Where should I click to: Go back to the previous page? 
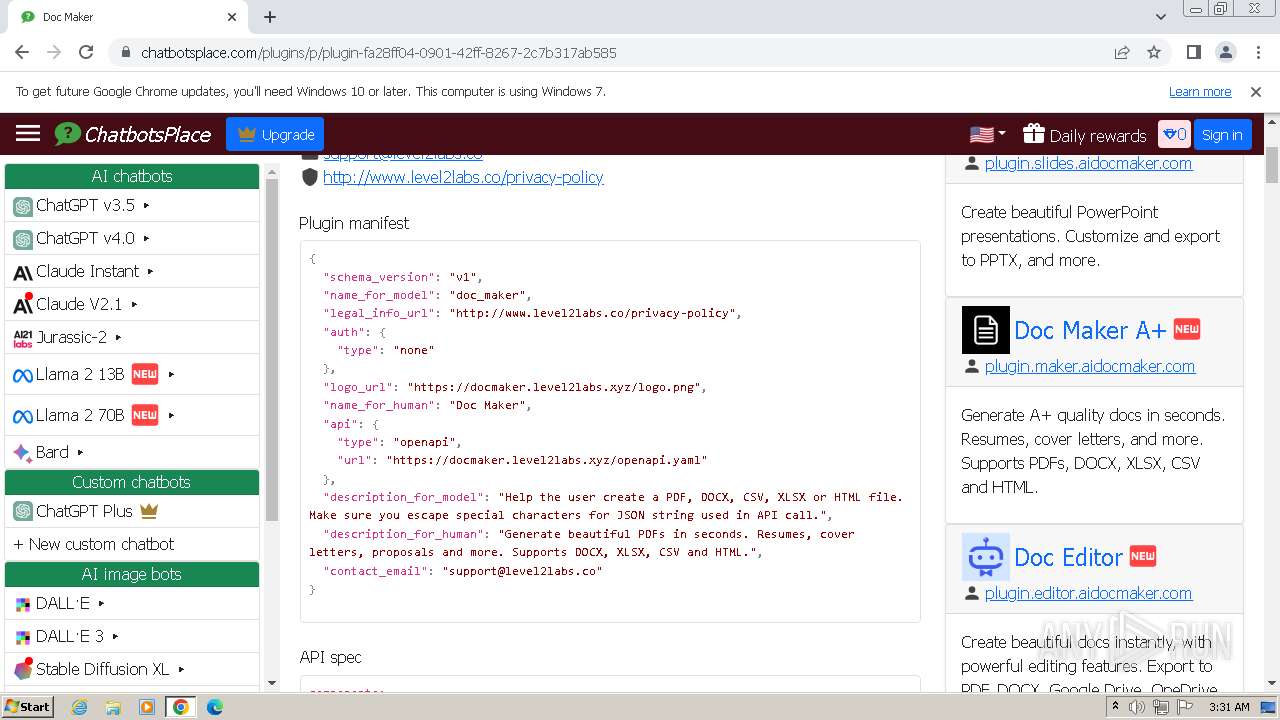(22, 52)
